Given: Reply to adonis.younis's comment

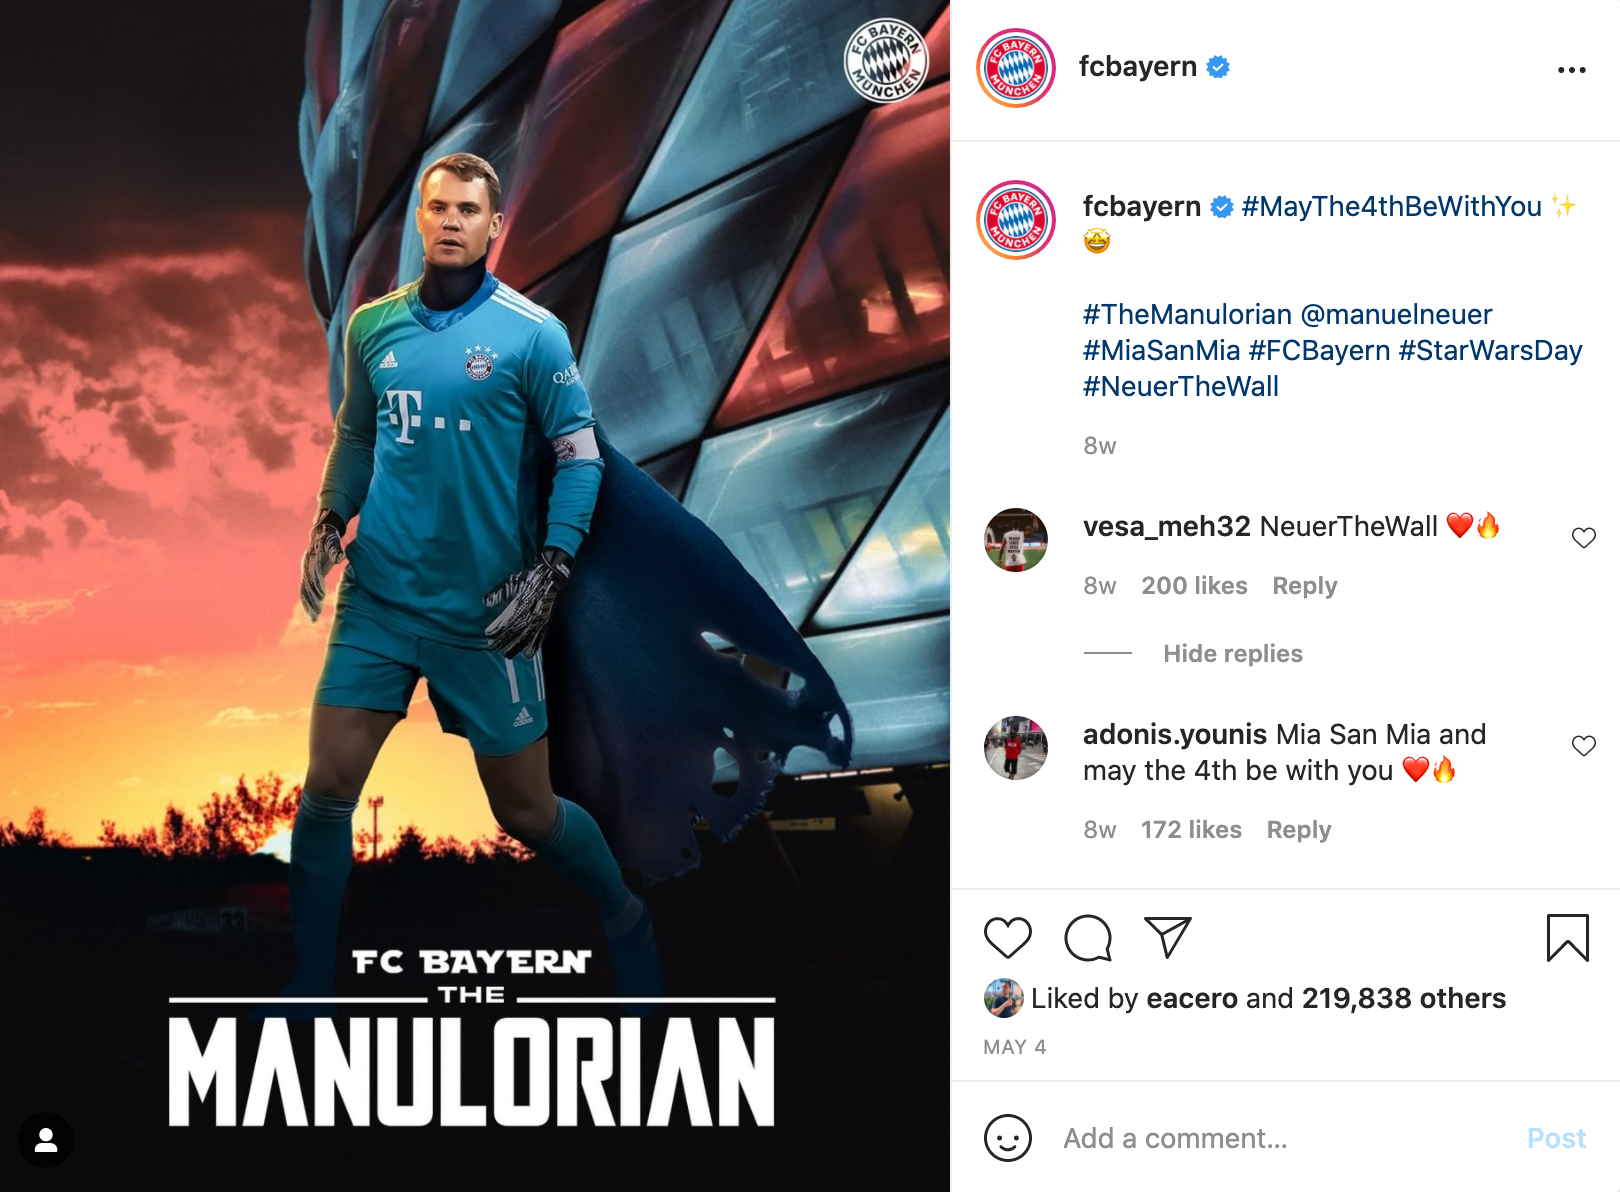Looking at the screenshot, I should click(1298, 830).
